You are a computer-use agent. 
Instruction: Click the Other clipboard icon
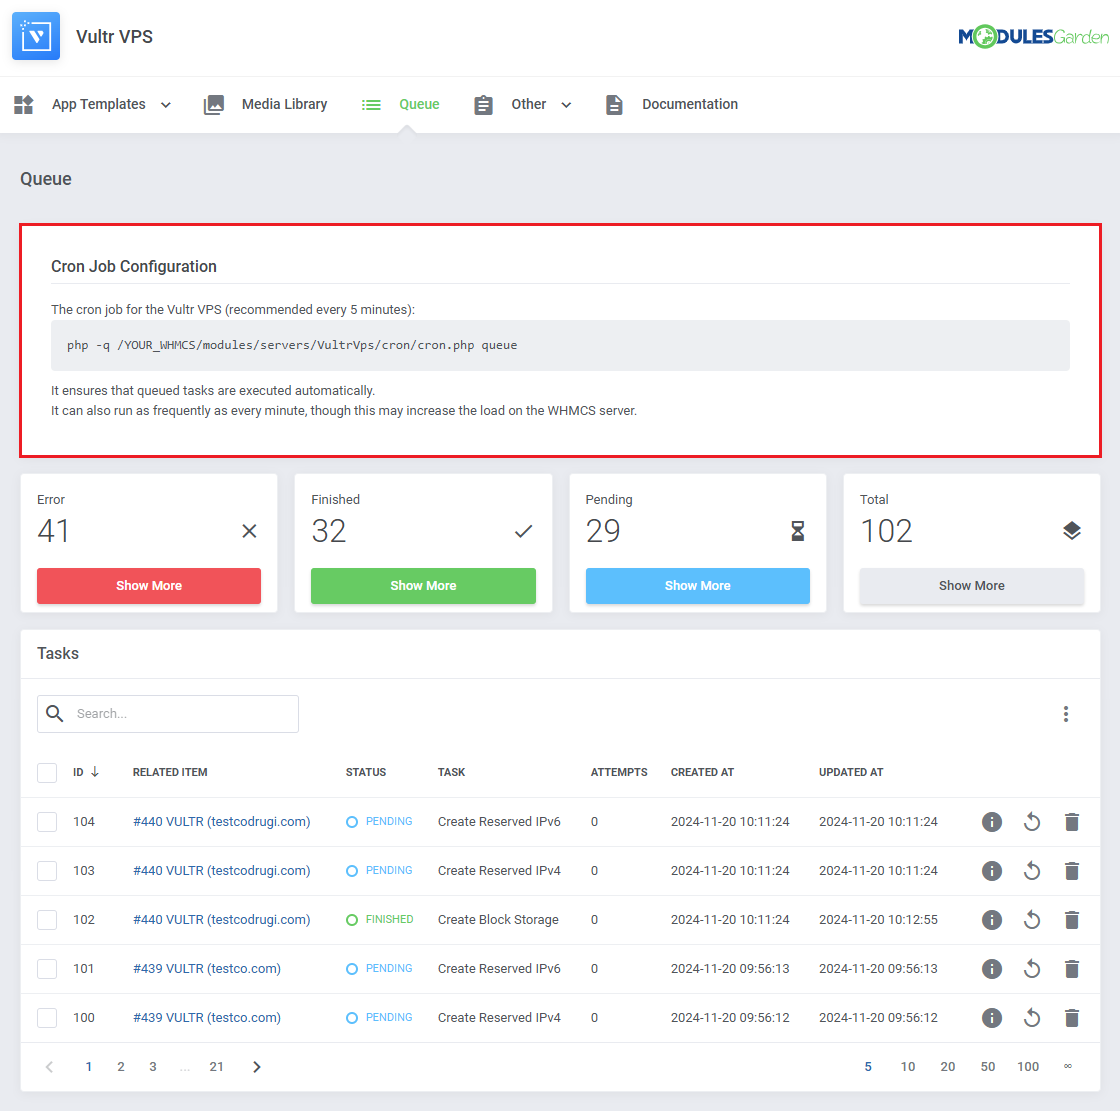click(484, 104)
